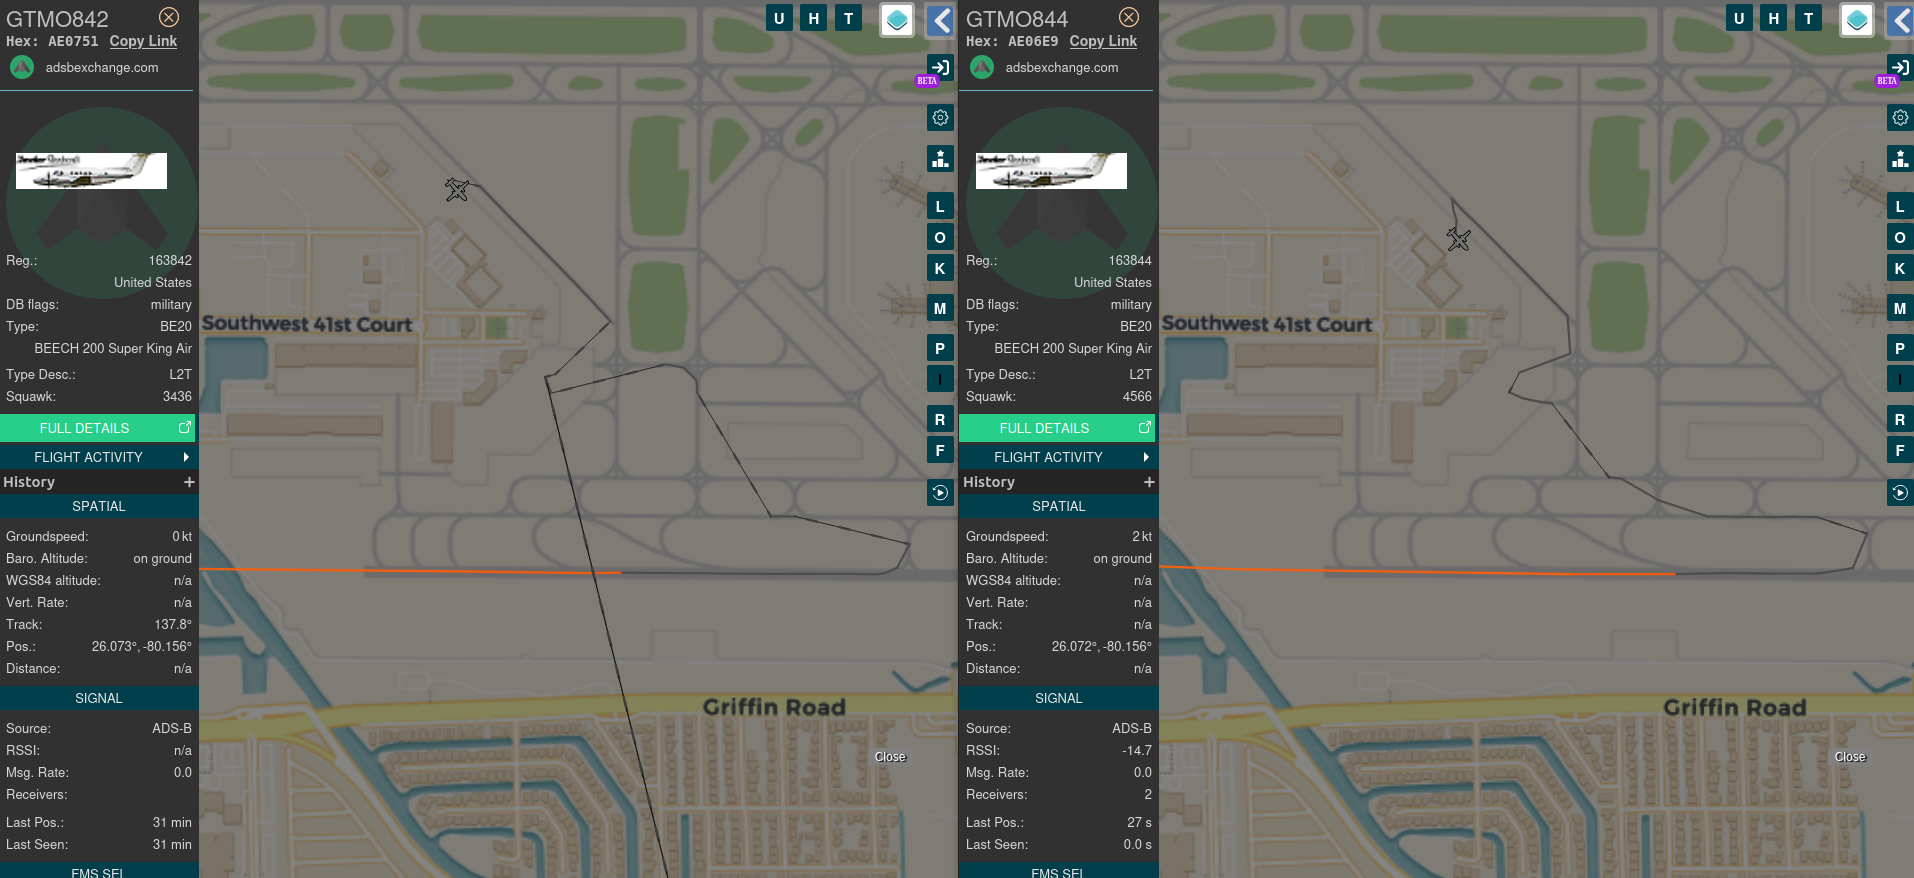
Task: Close the GTMO842 aircraft info panel
Action: [x=169, y=17]
